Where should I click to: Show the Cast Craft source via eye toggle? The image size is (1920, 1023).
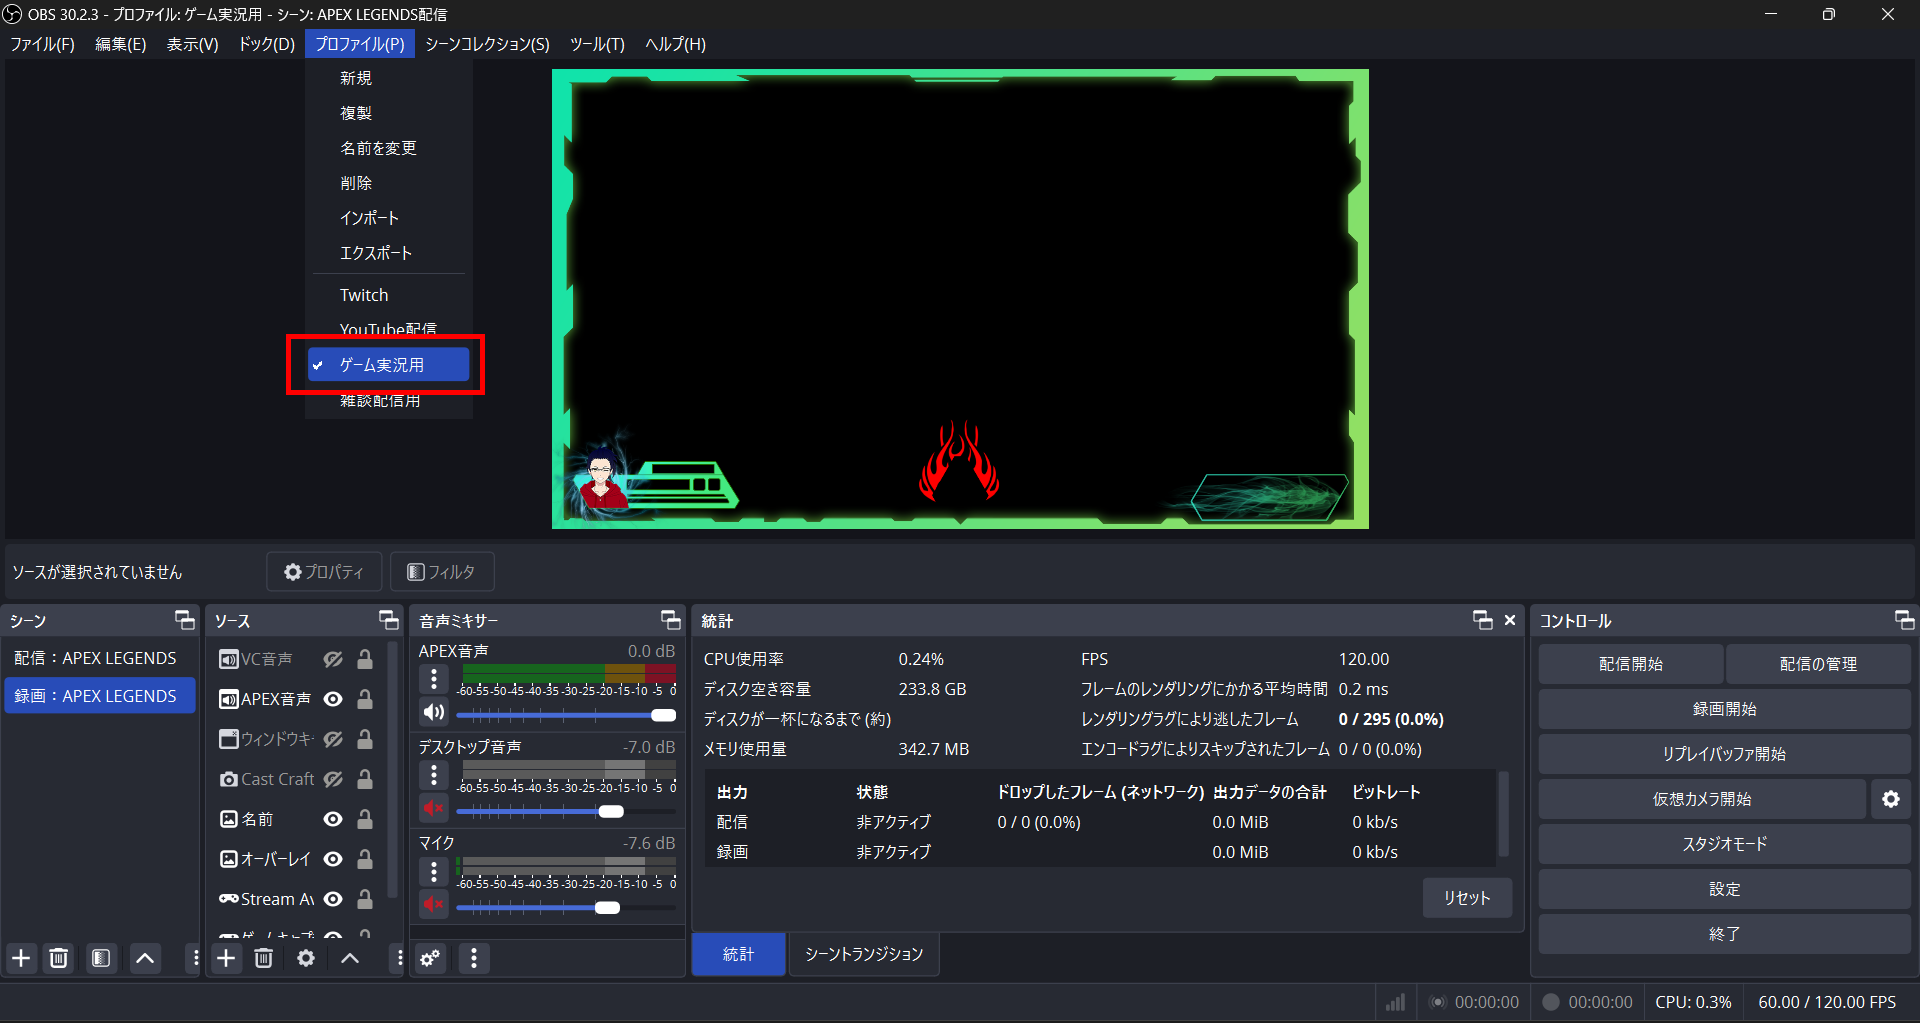click(x=333, y=779)
